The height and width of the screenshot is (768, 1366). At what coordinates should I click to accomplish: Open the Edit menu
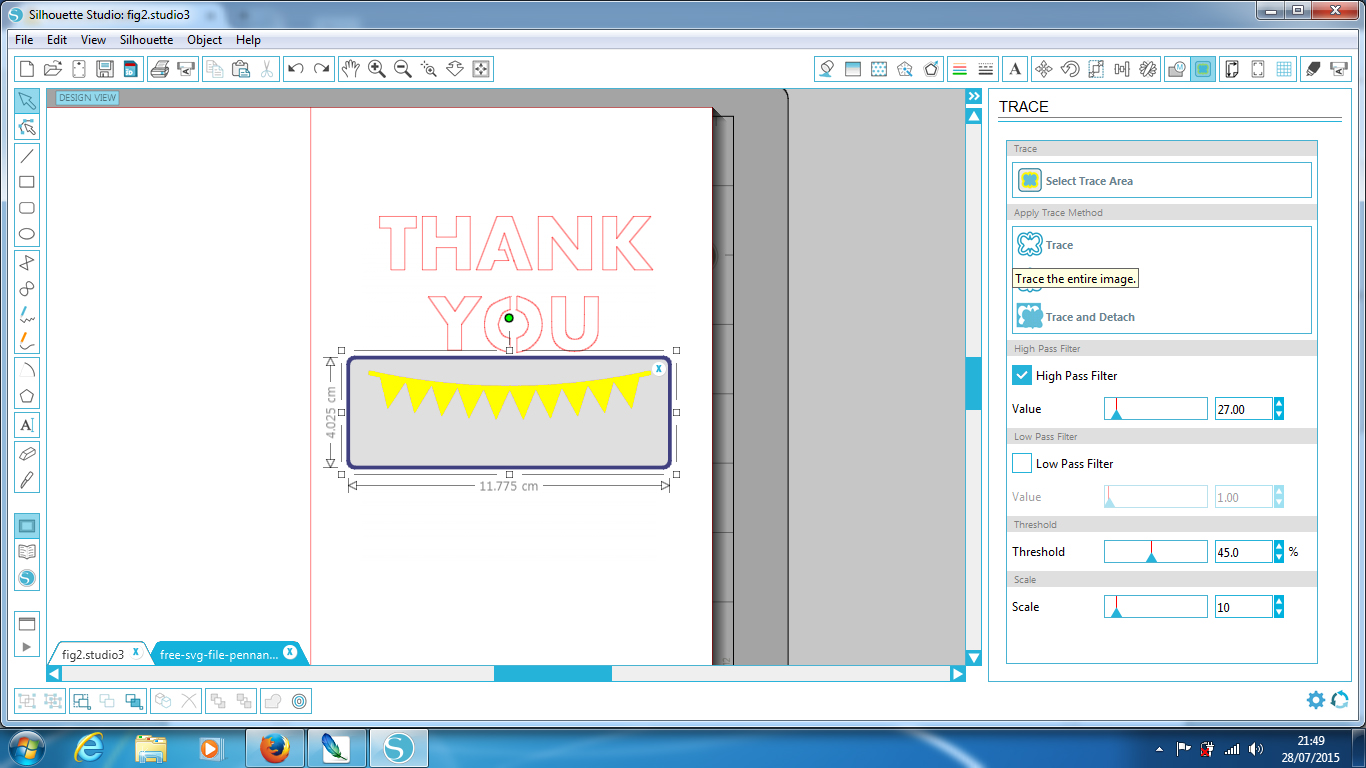tap(57, 40)
